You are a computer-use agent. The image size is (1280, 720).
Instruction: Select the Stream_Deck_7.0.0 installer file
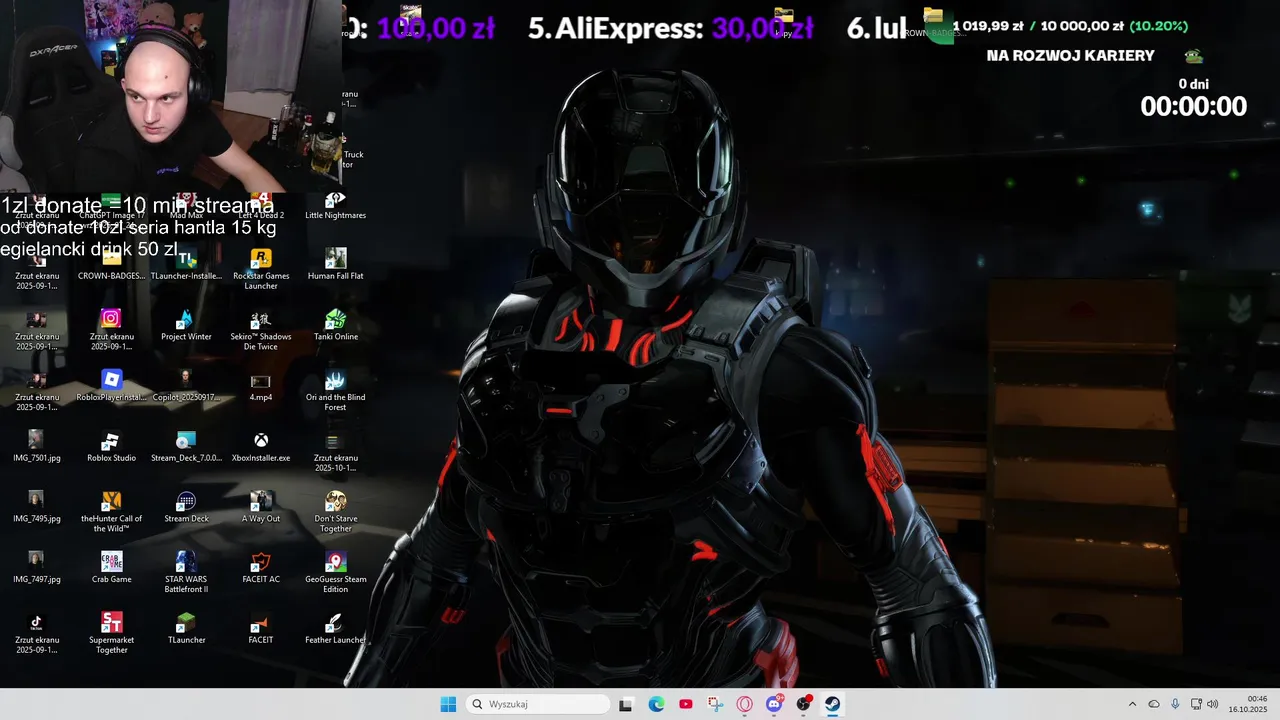click(x=186, y=448)
